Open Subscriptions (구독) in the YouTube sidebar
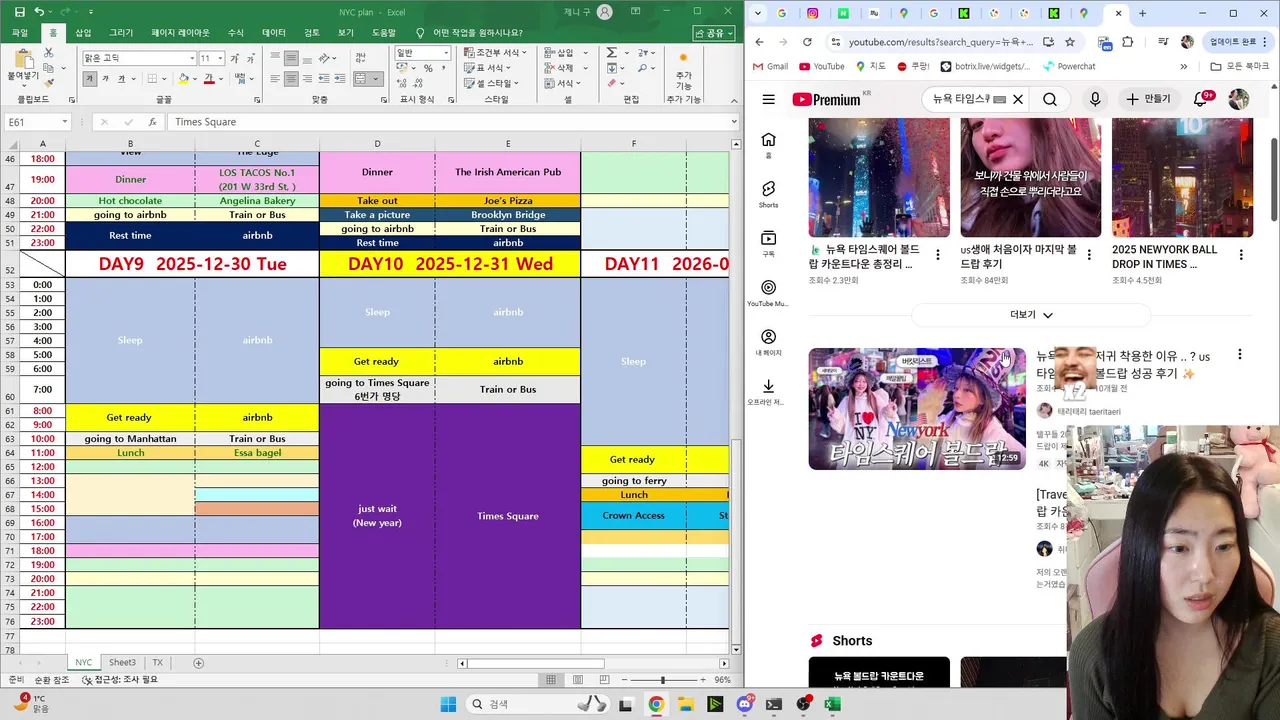 coord(768,243)
